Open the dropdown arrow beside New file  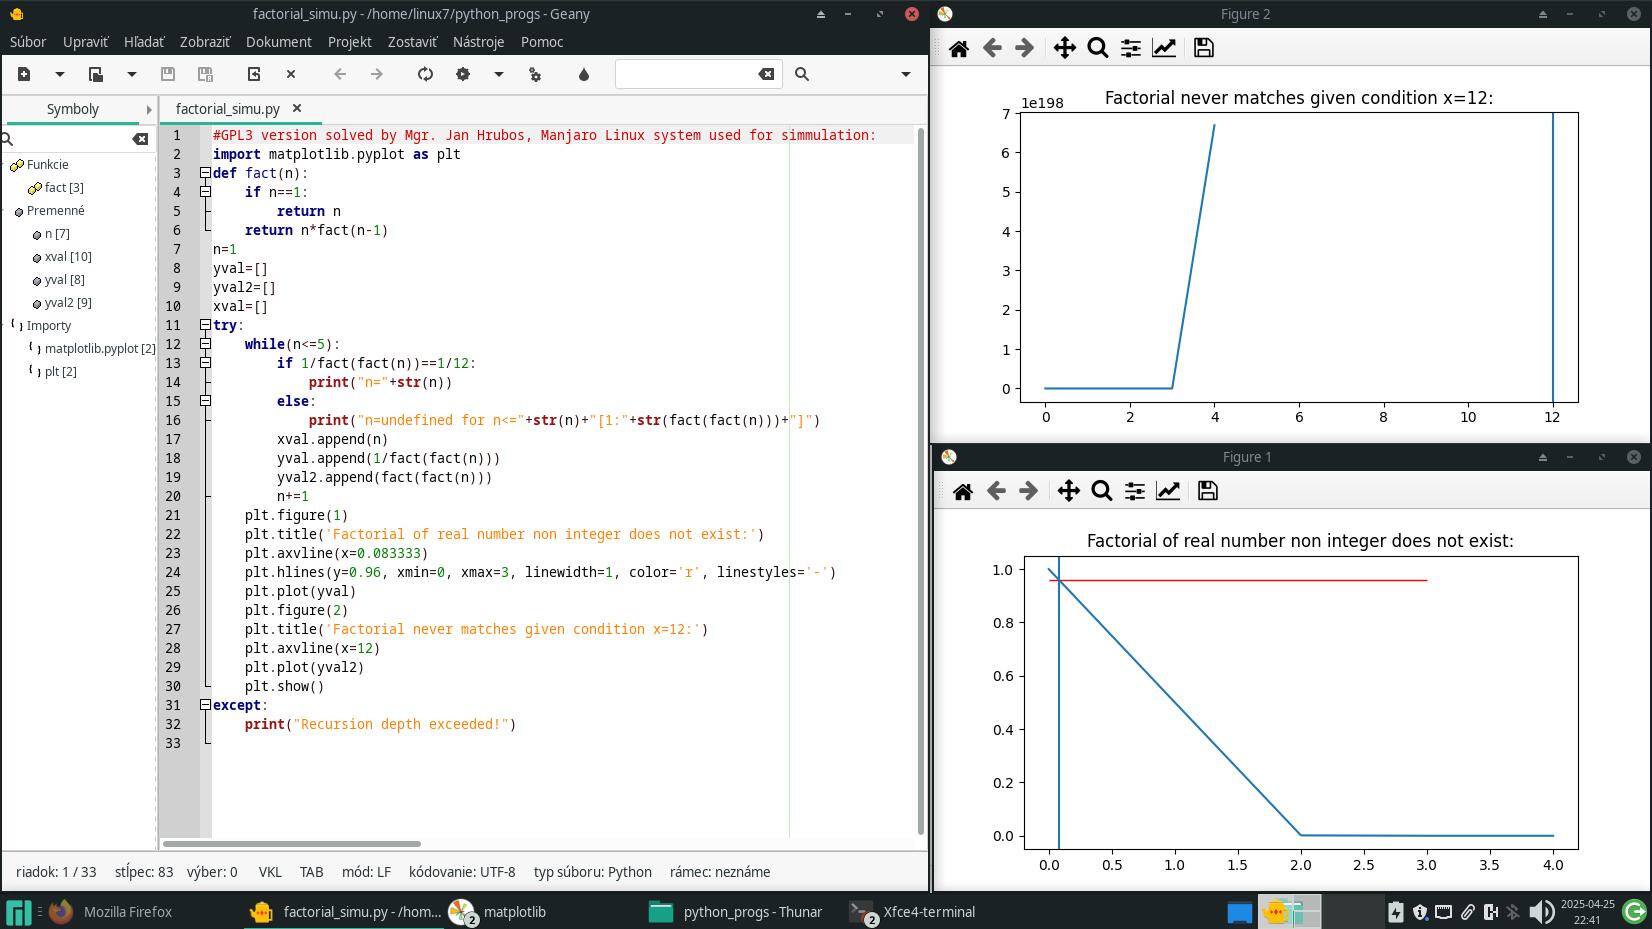[60, 74]
